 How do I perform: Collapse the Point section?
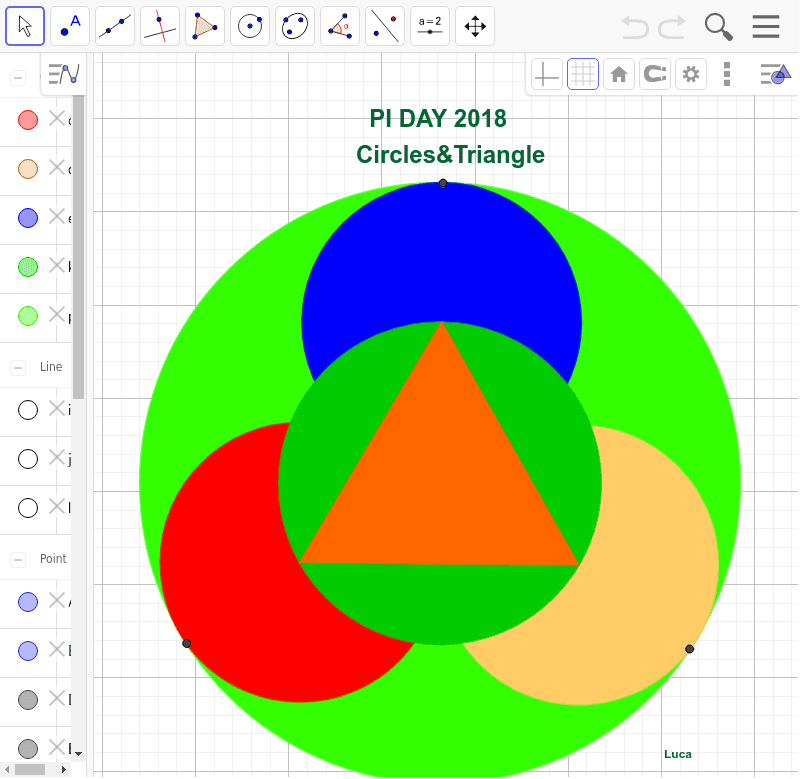pos(16,559)
